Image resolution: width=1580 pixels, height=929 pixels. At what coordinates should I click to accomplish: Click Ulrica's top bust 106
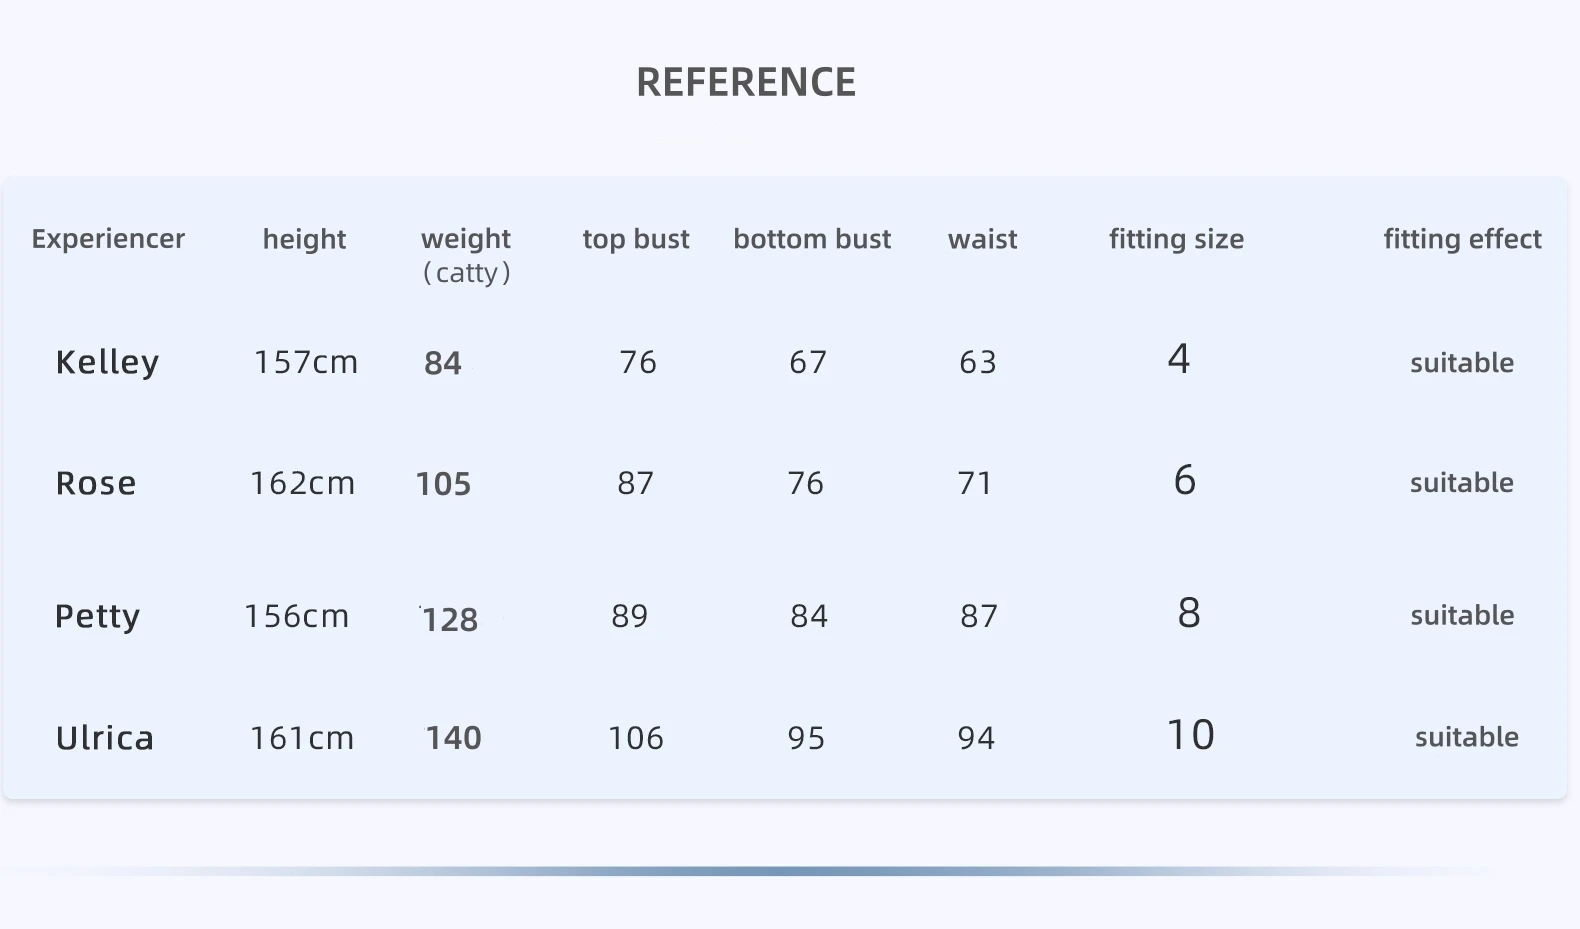636,738
